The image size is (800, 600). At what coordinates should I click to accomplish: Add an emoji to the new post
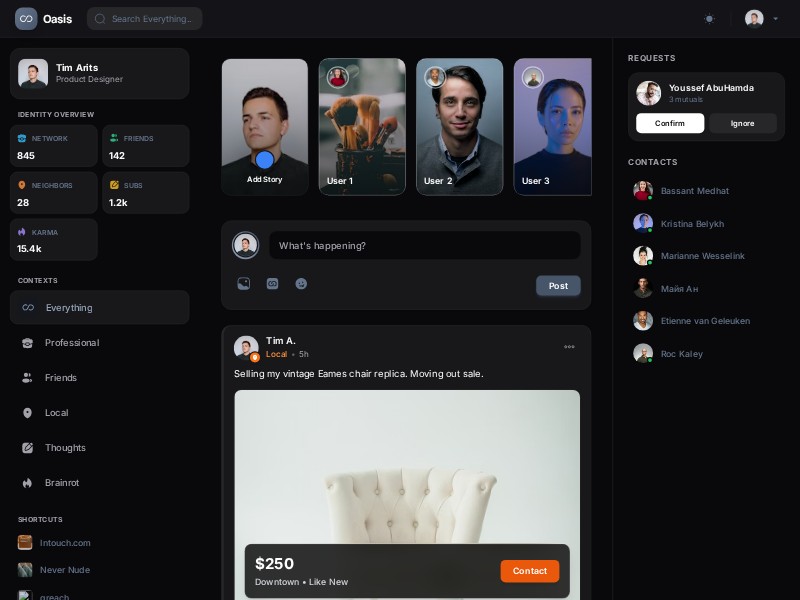coord(301,284)
